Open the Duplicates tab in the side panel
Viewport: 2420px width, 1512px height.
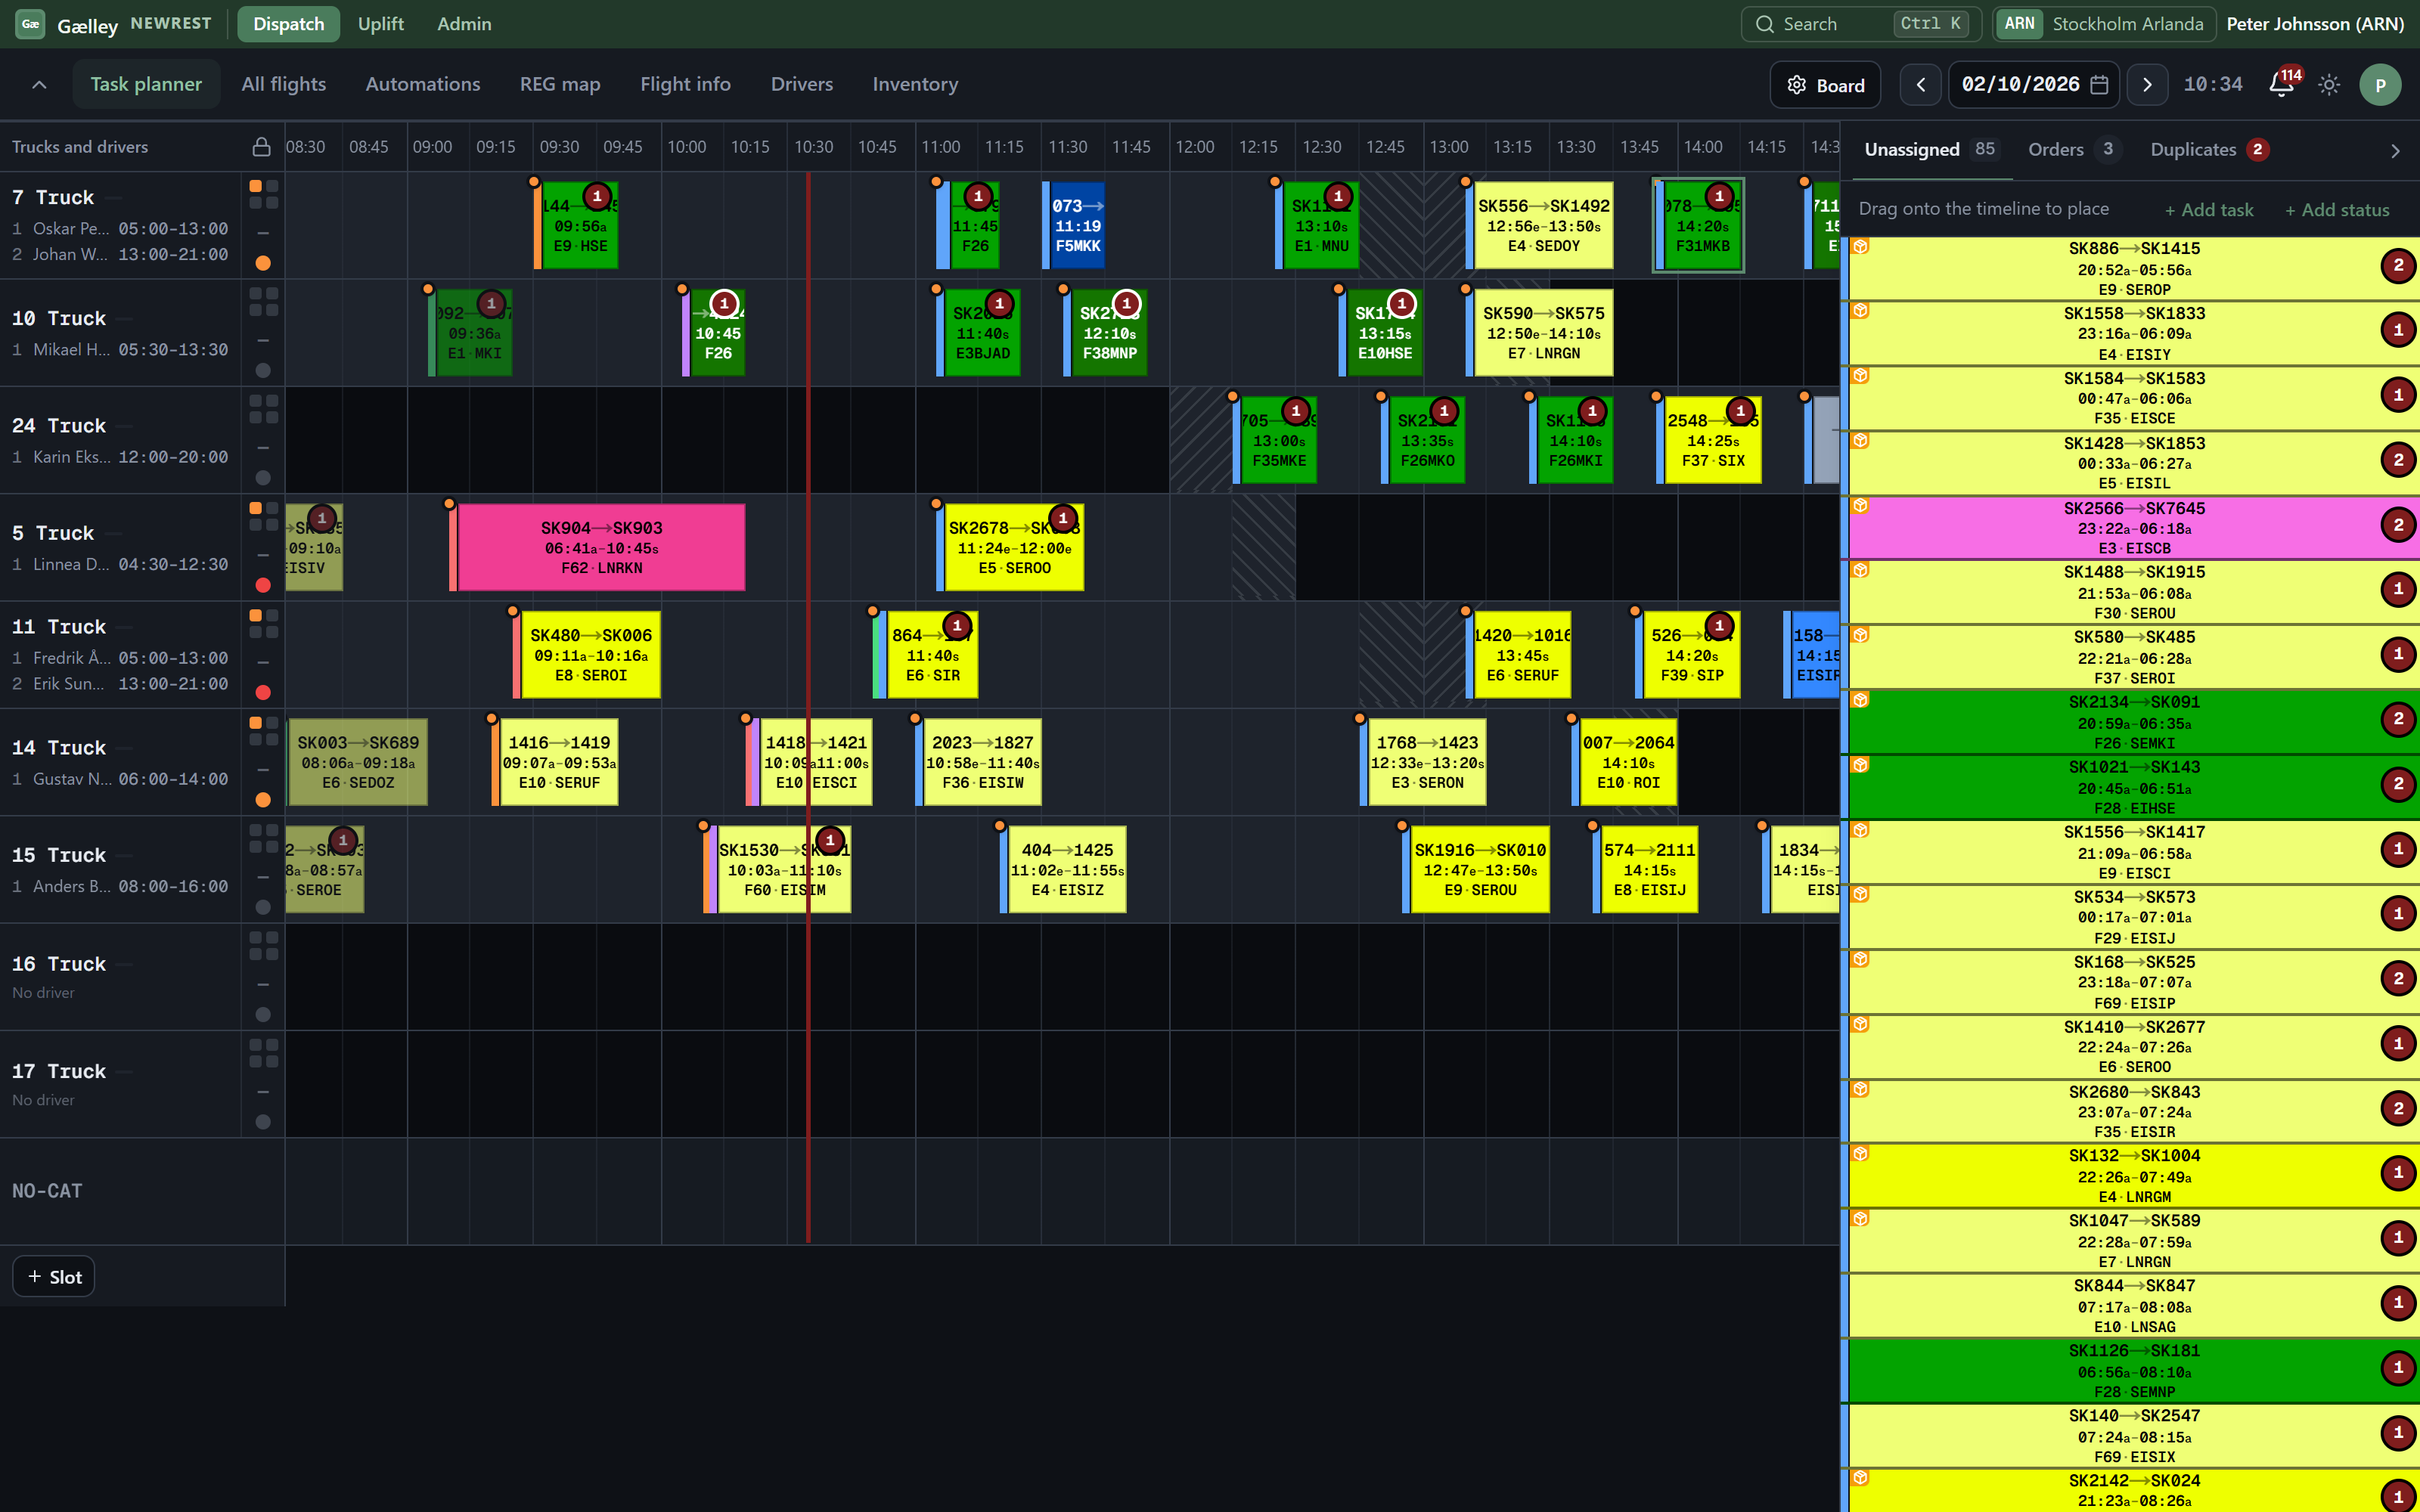coord(2208,150)
